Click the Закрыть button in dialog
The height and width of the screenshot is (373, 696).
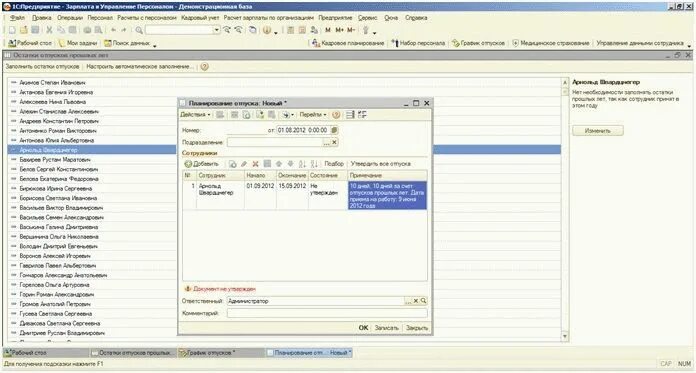pos(417,328)
